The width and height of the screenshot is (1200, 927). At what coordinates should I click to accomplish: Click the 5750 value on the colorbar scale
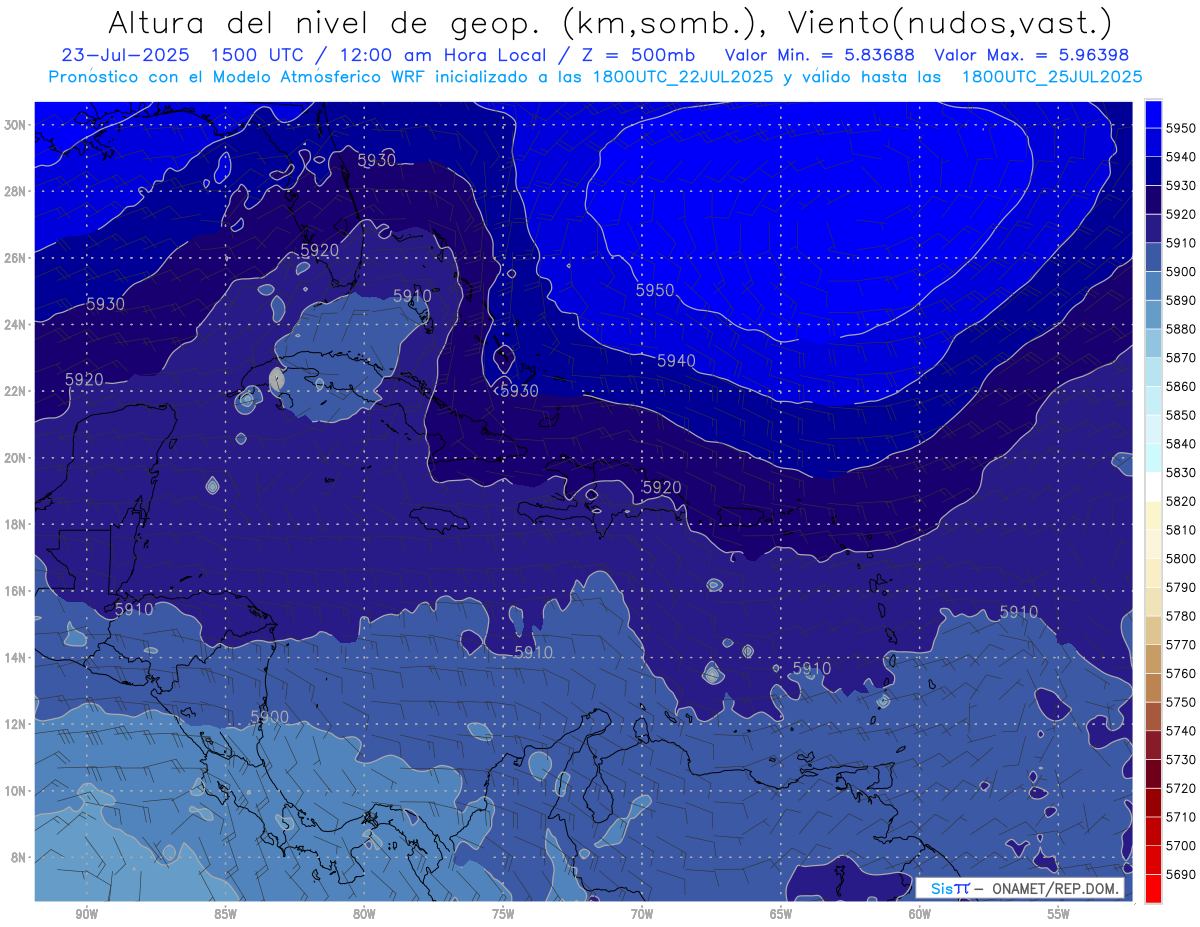[1181, 702]
